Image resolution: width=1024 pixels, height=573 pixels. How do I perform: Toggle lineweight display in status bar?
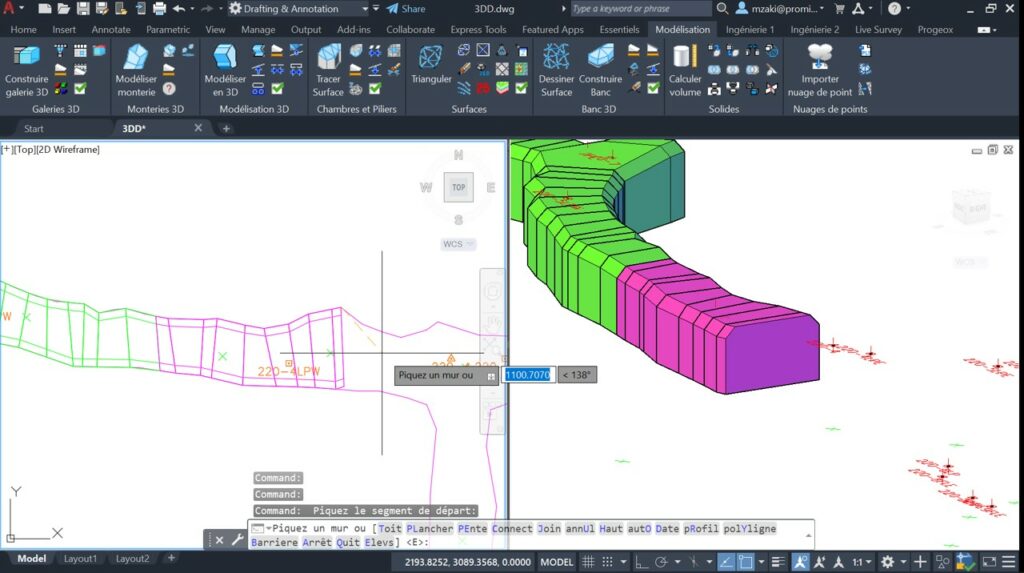(778, 562)
